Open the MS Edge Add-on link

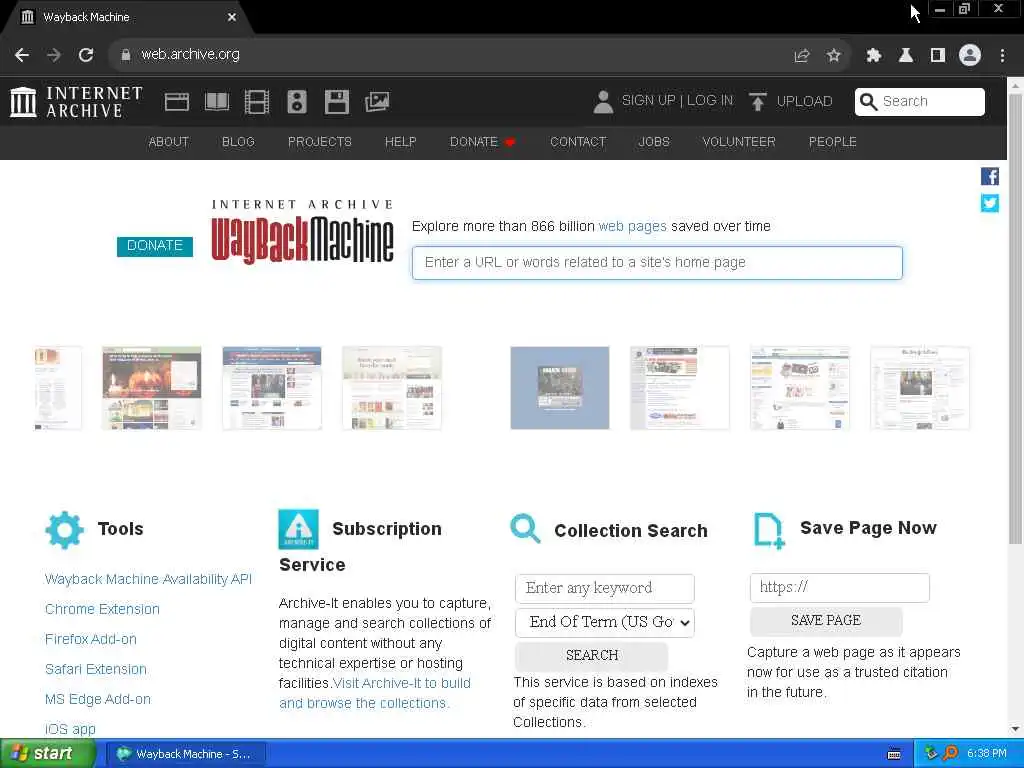click(97, 699)
